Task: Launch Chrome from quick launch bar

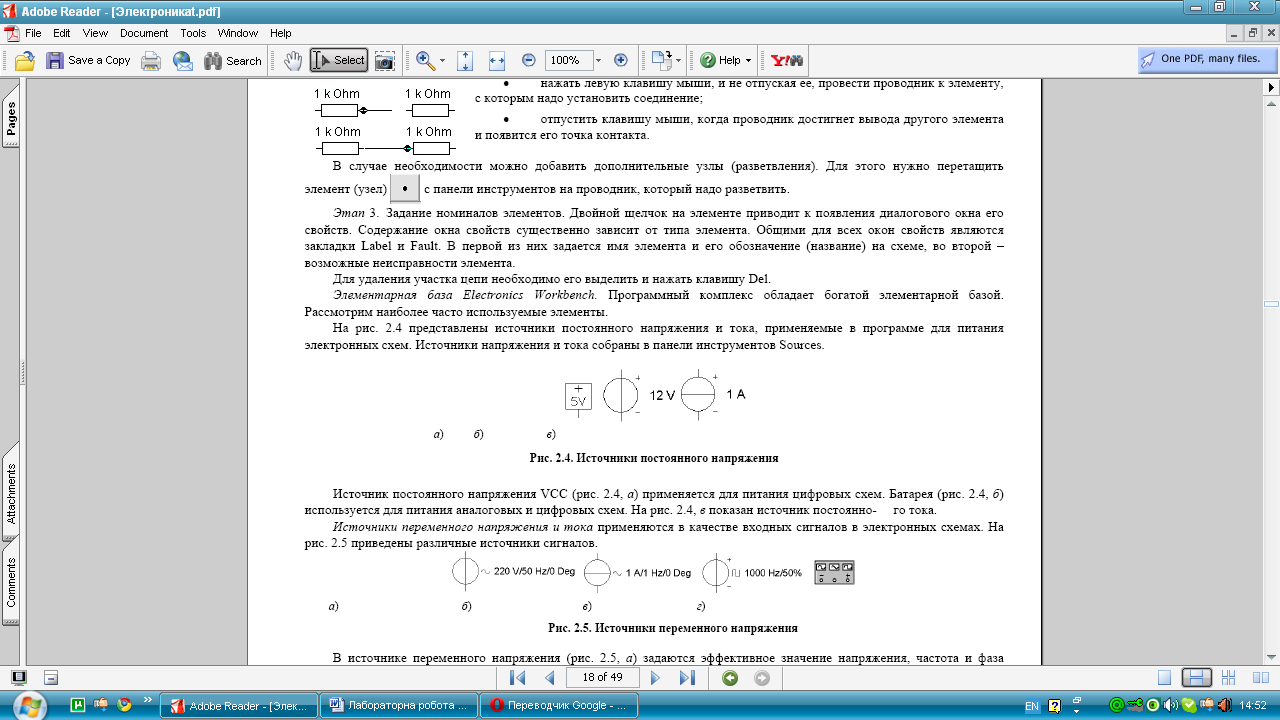Action: point(124,705)
